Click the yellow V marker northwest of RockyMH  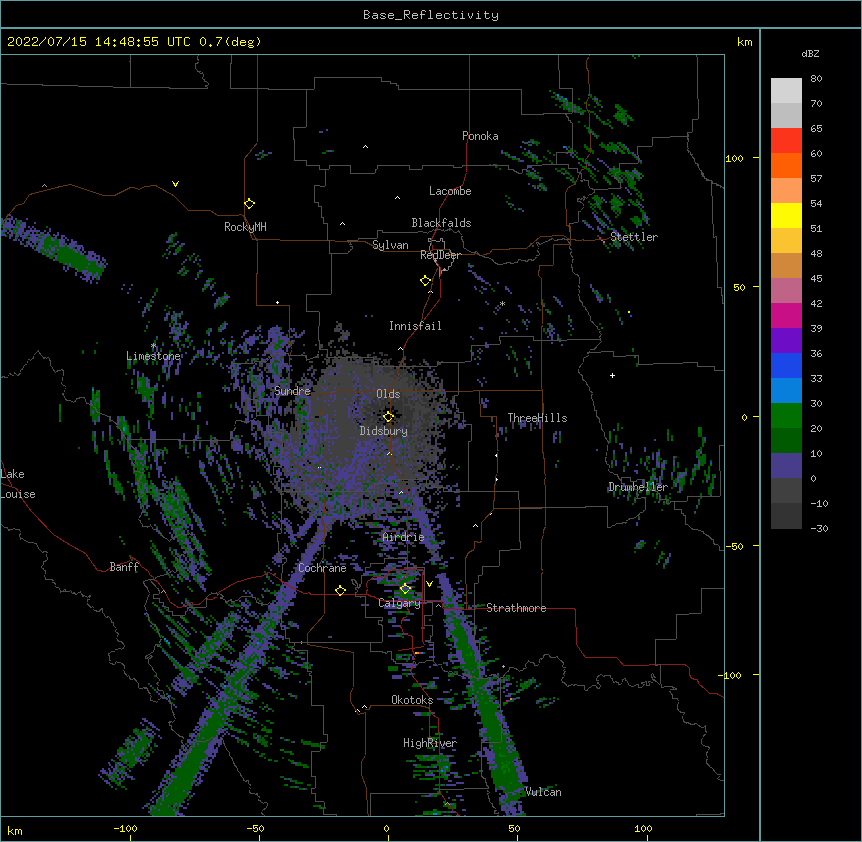[x=175, y=184]
